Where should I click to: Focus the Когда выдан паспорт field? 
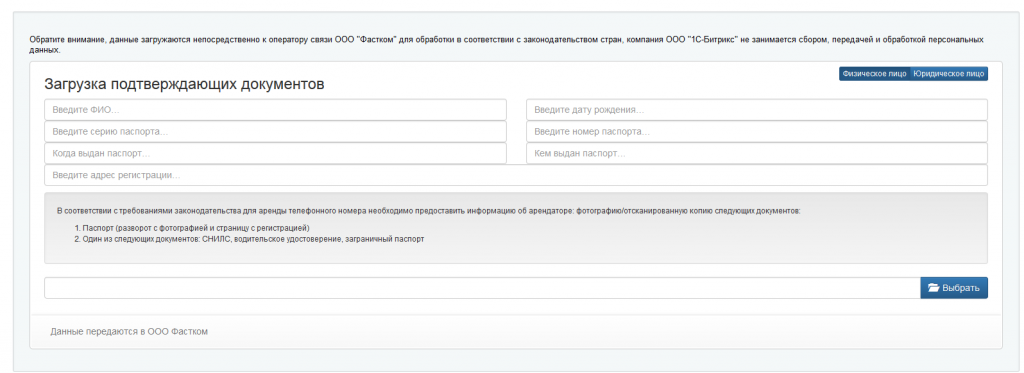click(x=276, y=154)
